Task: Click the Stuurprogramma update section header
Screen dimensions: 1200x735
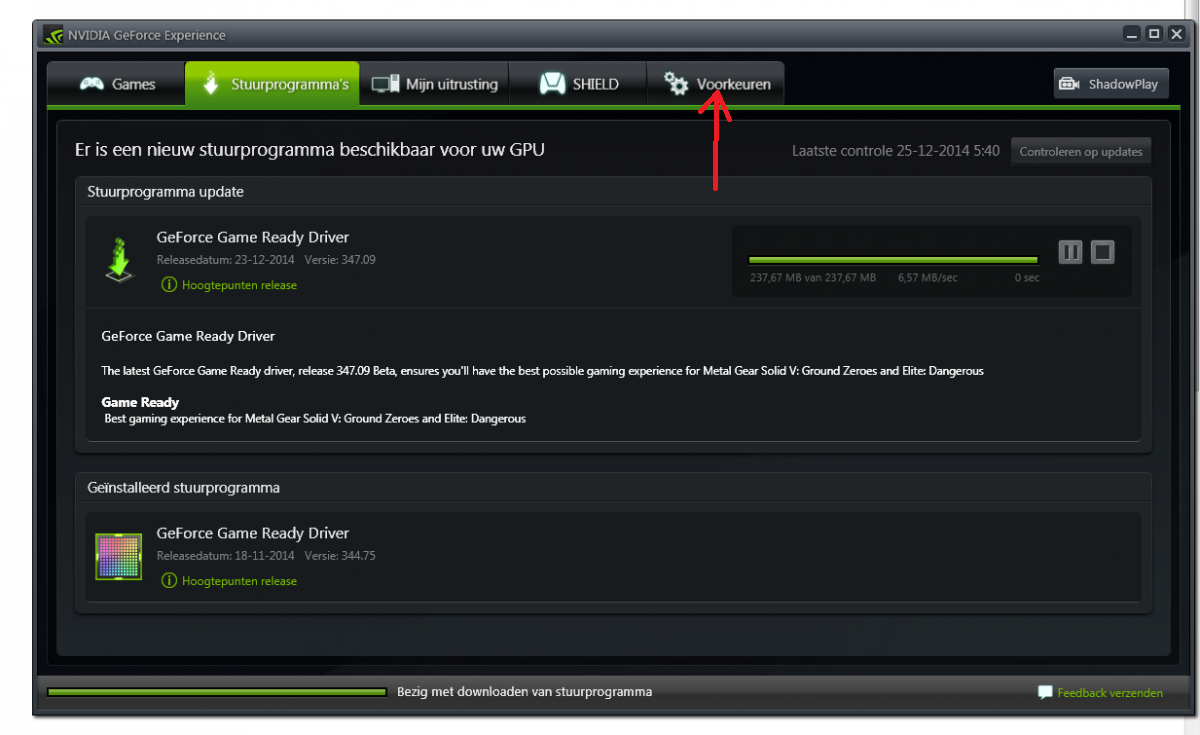Action: [166, 191]
